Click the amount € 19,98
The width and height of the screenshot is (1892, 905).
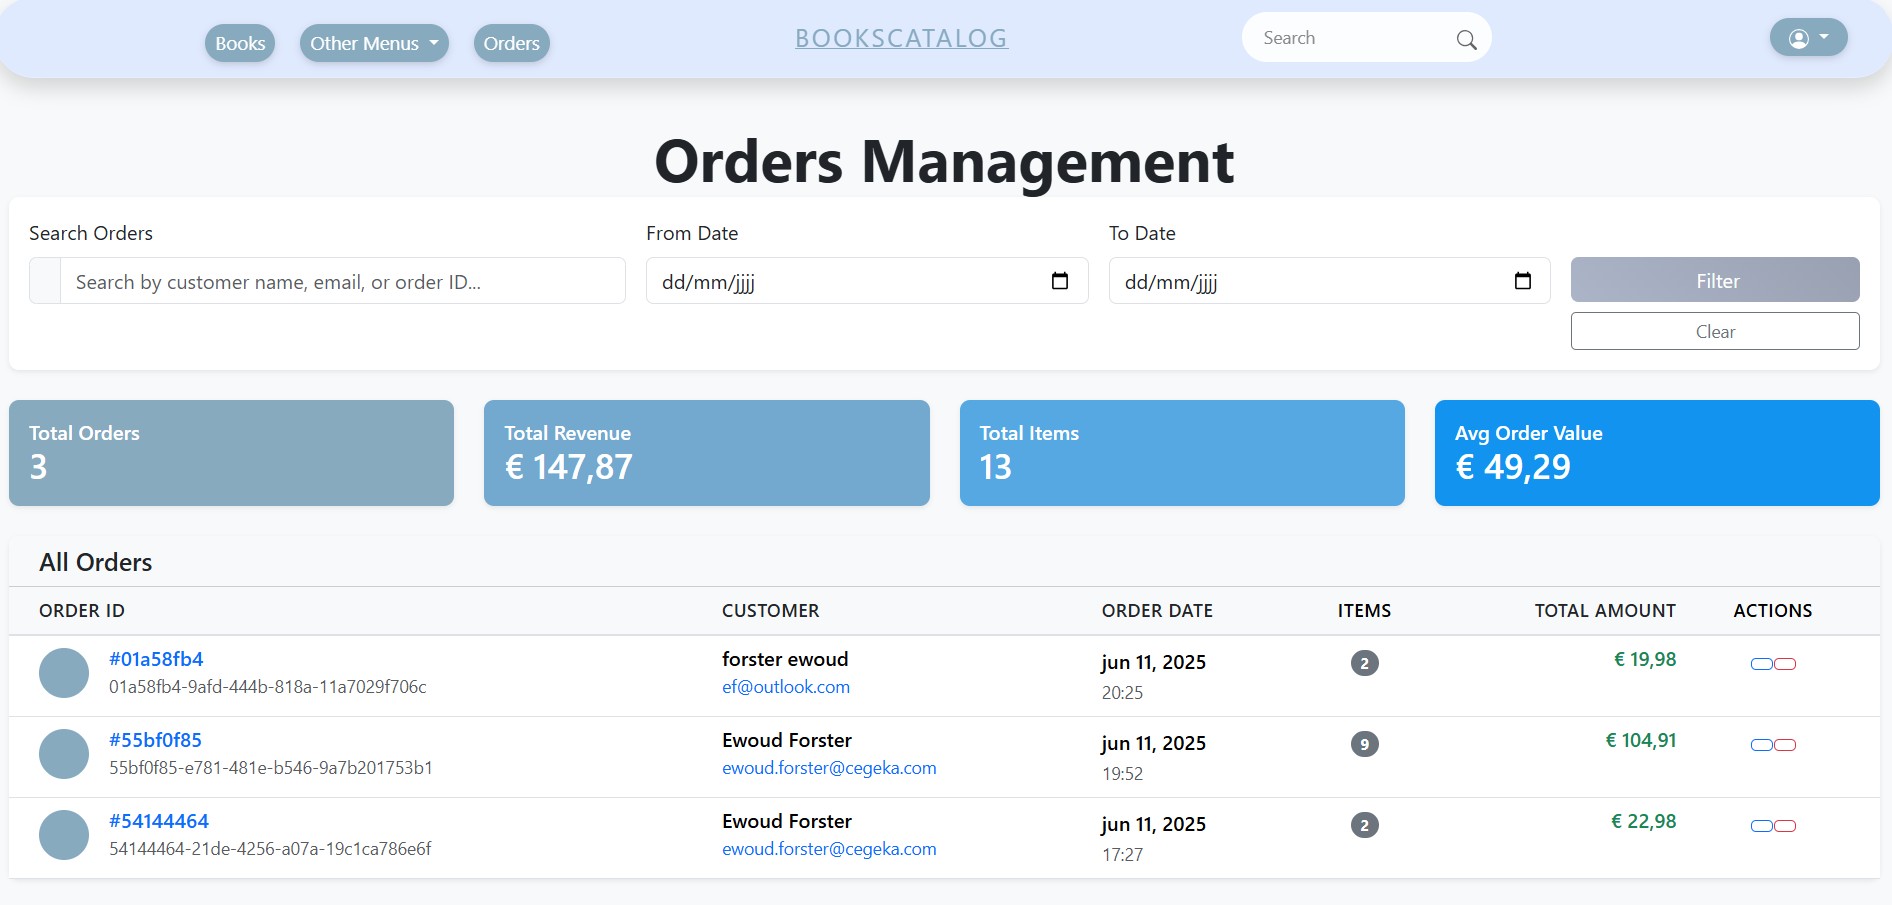point(1645,659)
